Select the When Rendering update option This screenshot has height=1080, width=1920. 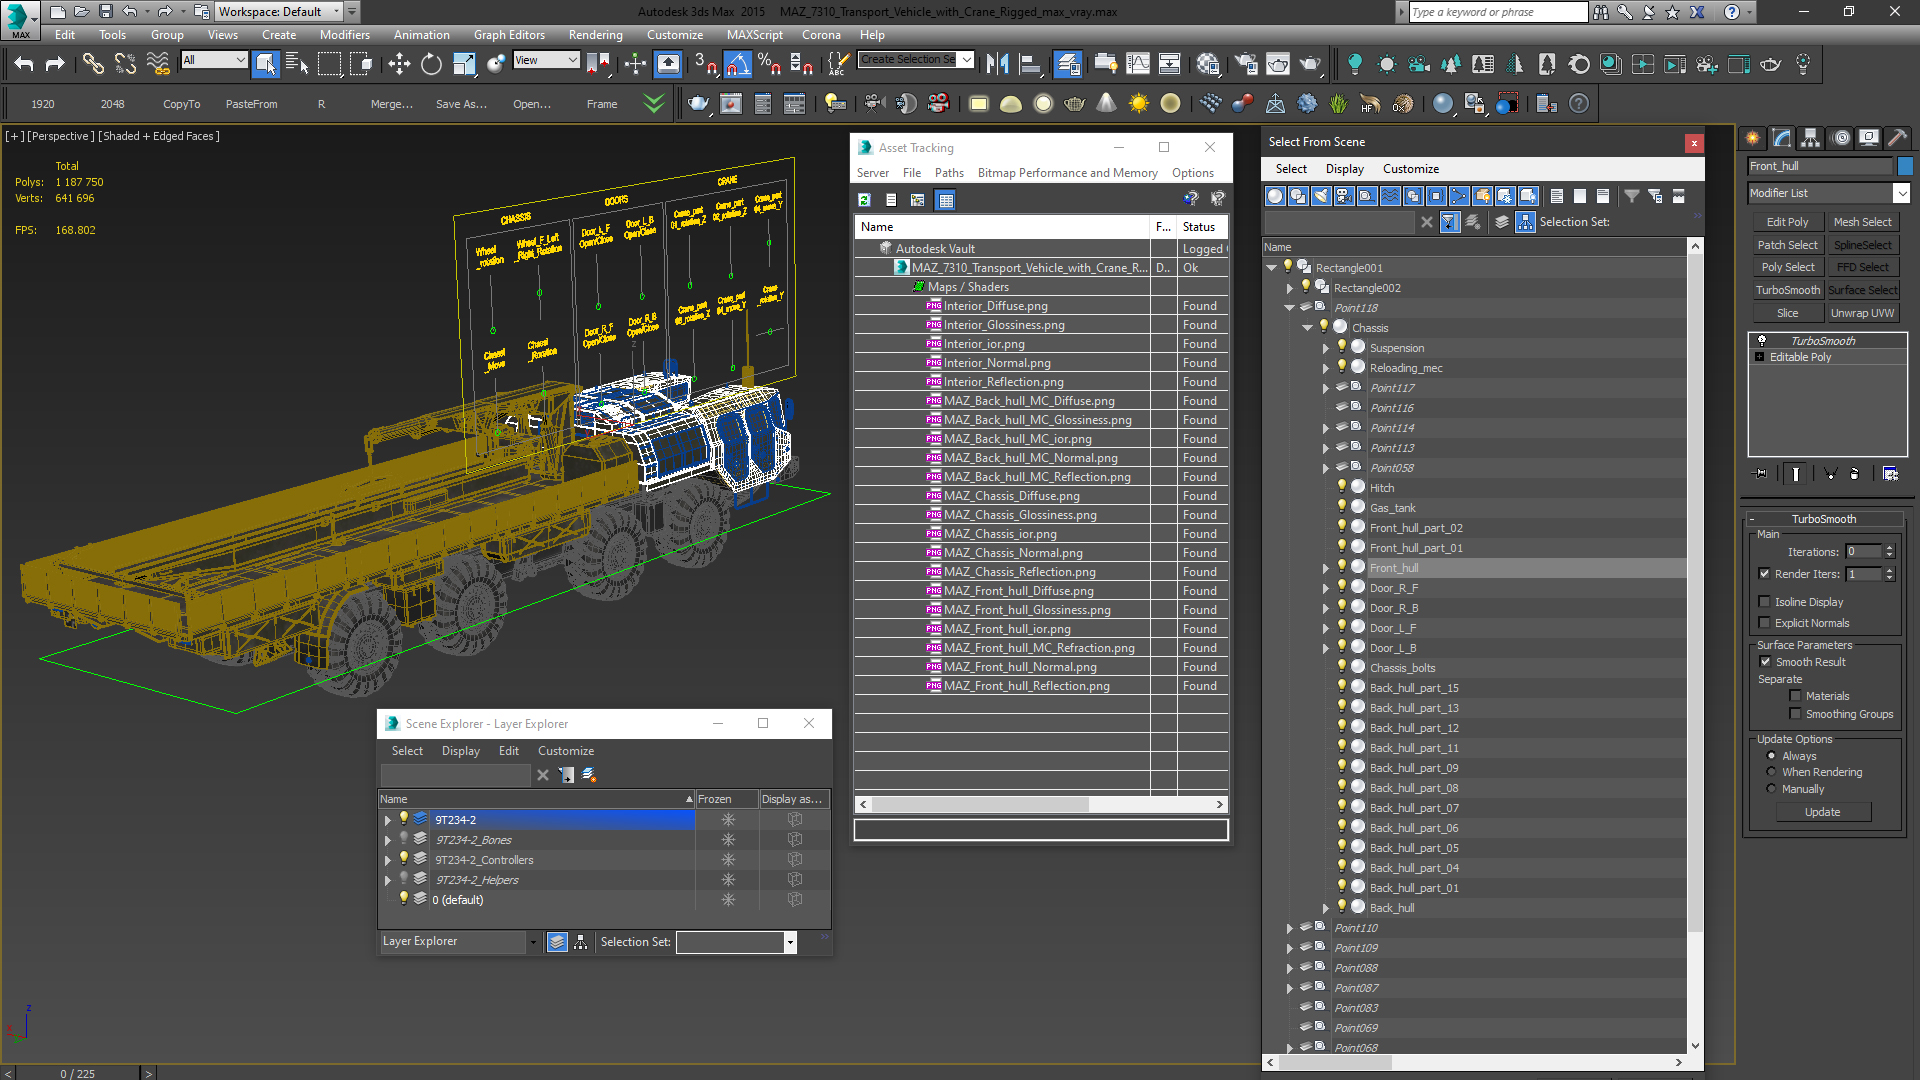(1771, 772)
